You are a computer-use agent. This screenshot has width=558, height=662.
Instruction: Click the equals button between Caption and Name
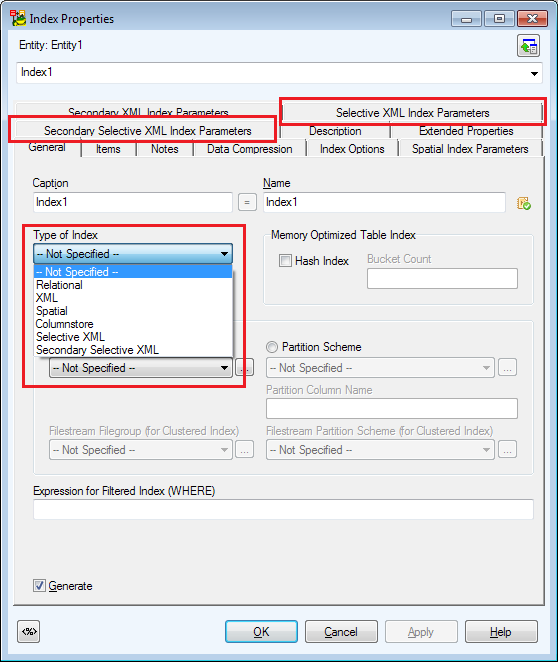coord(247,202)
